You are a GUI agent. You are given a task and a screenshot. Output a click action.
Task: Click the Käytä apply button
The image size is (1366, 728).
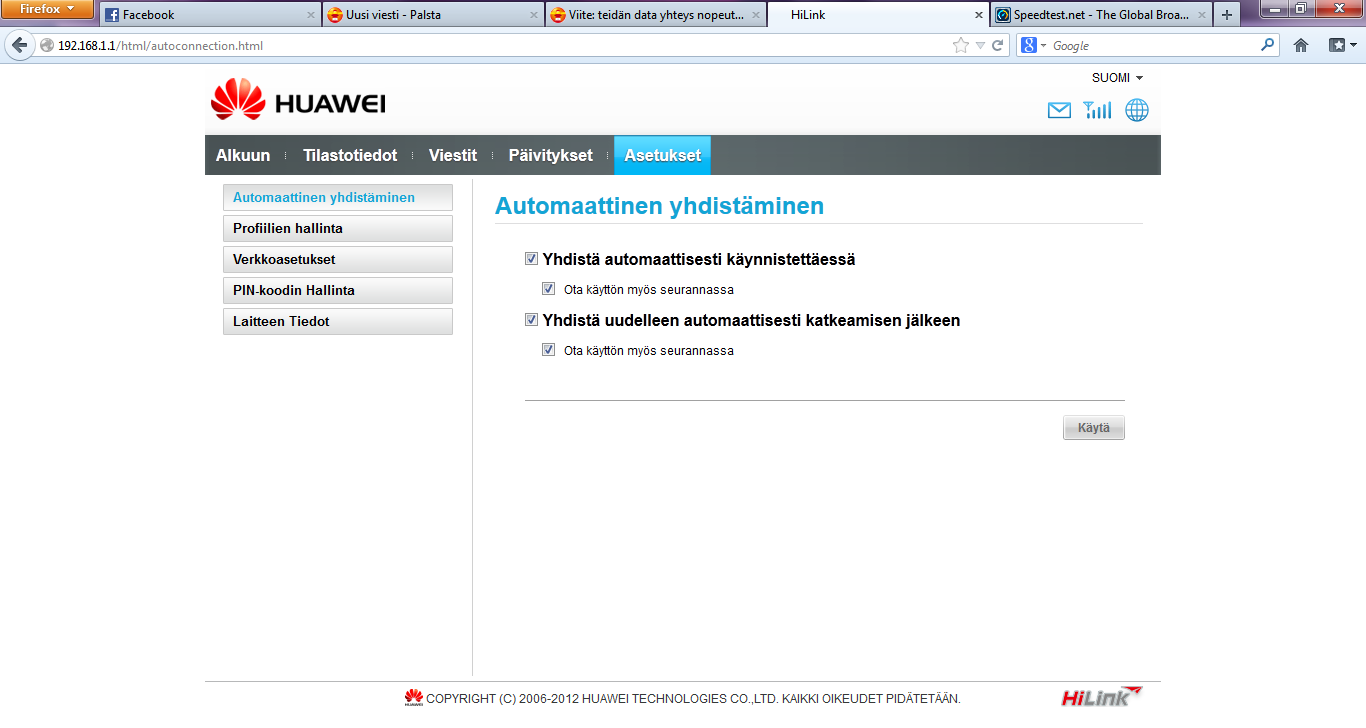pos(1094,428)
